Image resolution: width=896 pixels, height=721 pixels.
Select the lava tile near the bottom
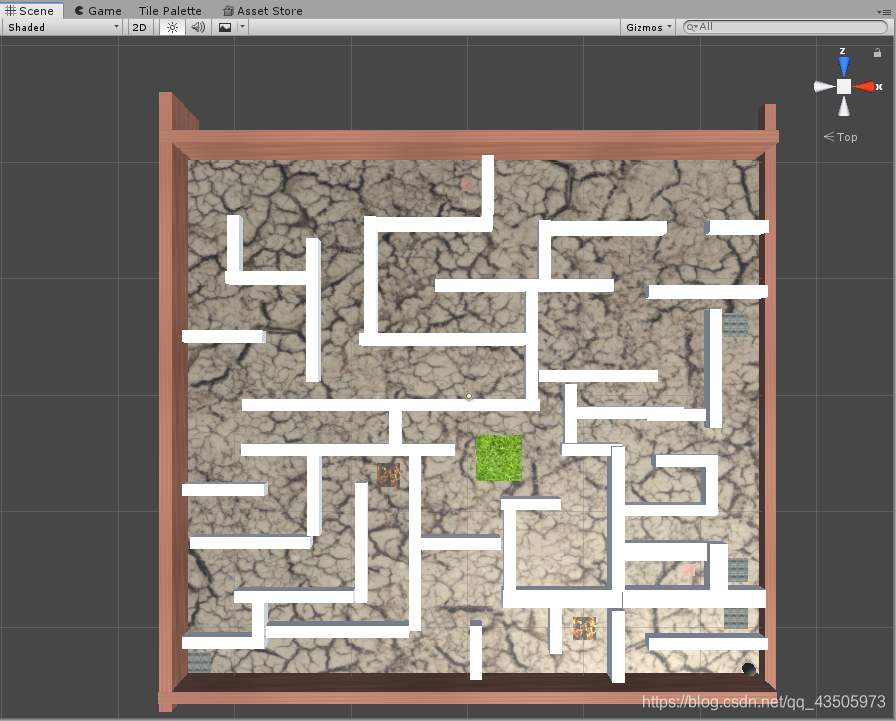[584, 628]
